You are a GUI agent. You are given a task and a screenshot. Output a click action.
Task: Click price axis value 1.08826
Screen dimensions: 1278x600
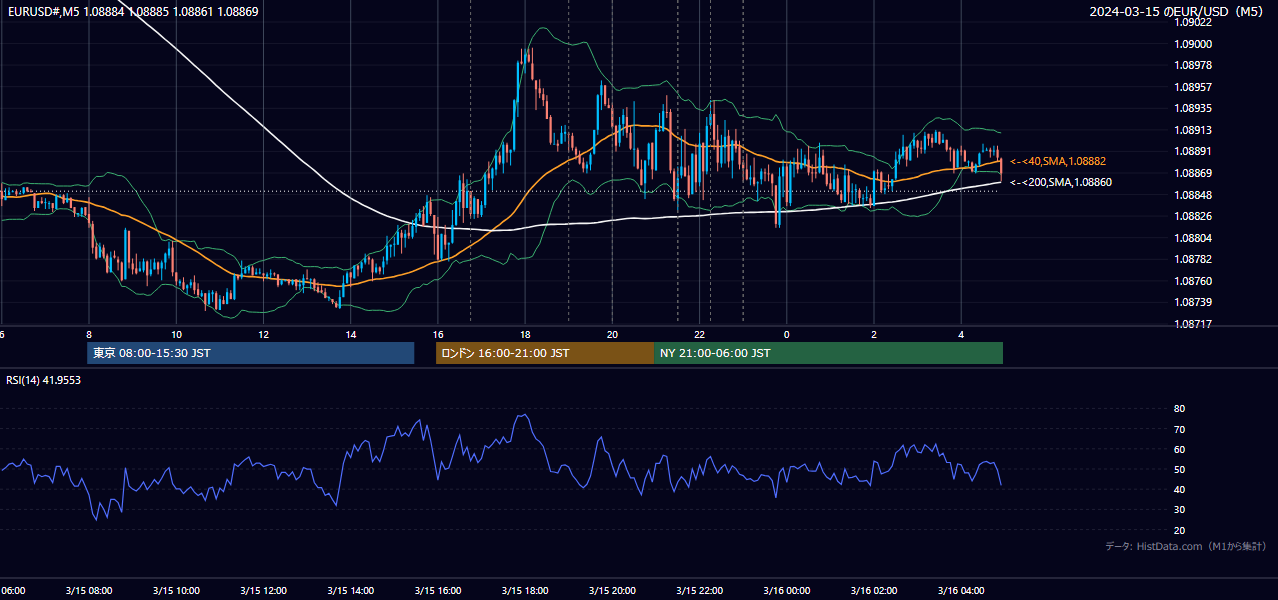tap(1193, 216)
